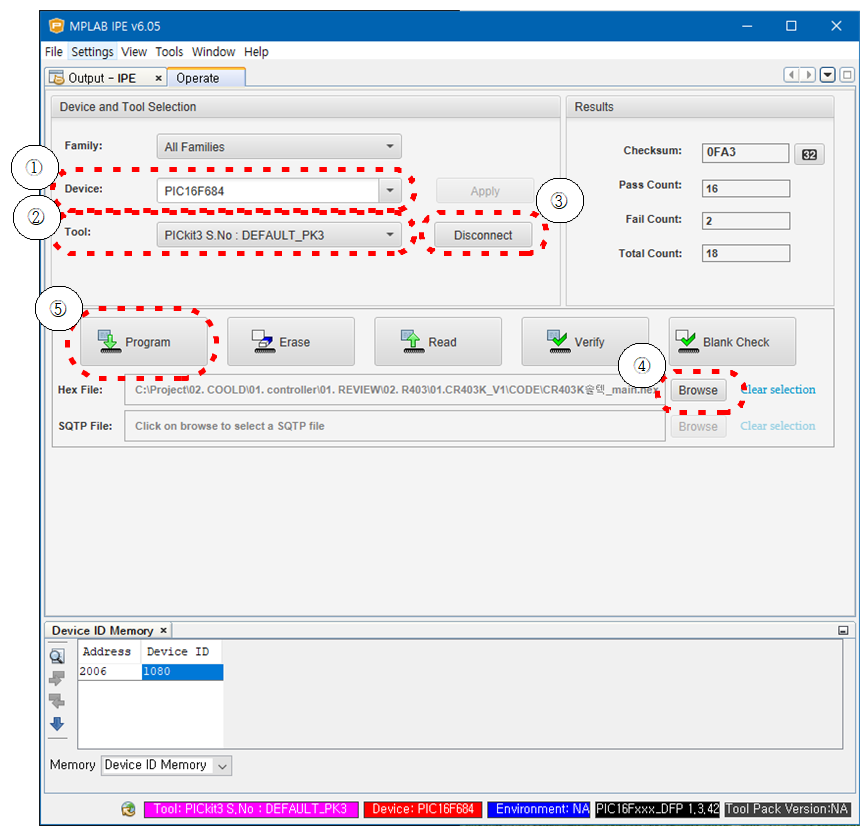Open the Family dropdown
The width and height of the screenshot is (867, 833).
[x=279, y=147]
